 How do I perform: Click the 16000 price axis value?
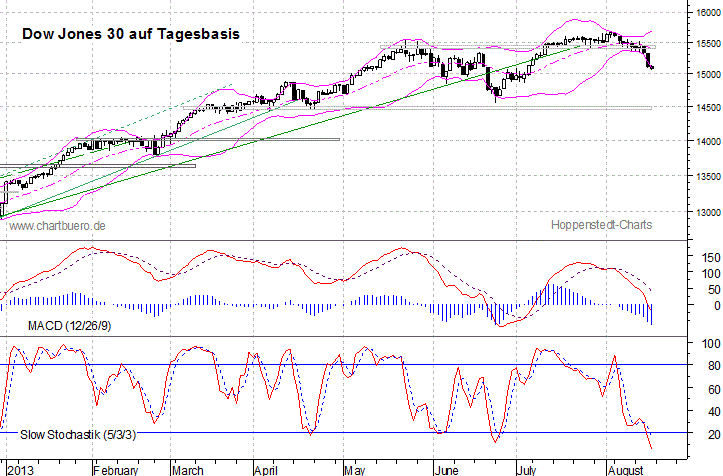pyautogui.click(x=708, y=12)
